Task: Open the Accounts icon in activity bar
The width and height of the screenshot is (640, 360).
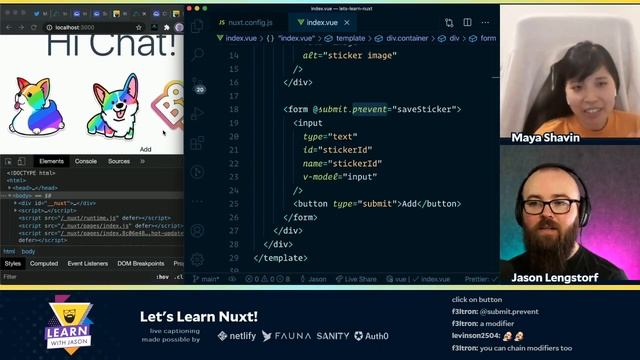Action: pyautogui.click(x=198, y=231)
